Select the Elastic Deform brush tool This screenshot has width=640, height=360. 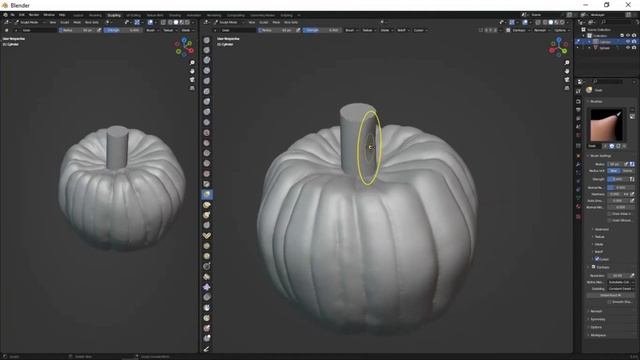click(x=207, y=205)
